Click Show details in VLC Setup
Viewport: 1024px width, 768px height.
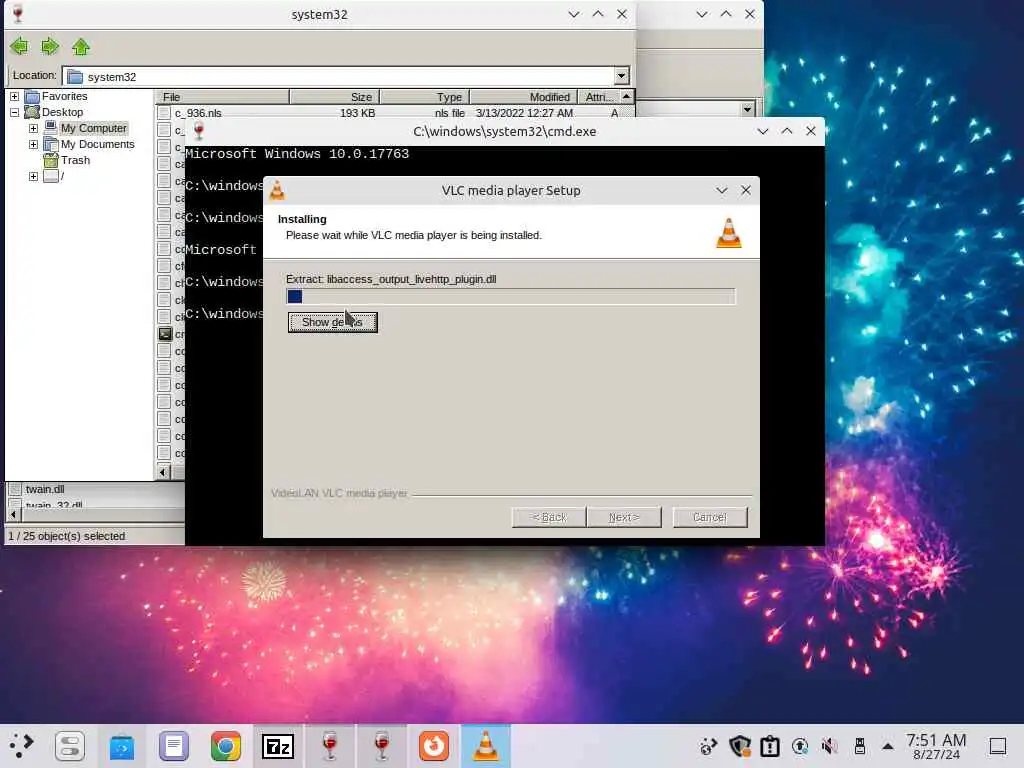[332, 322]
